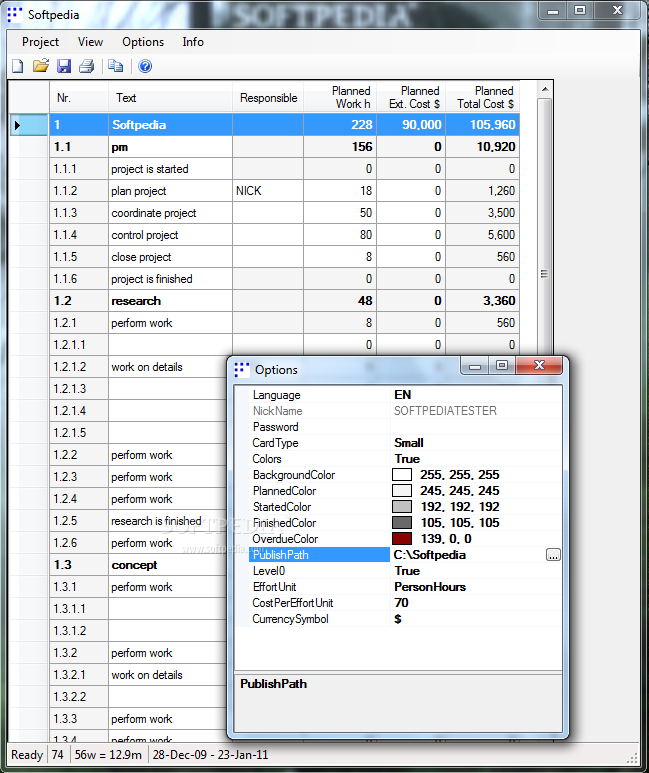
Task: Click the OverdueColor dark red swatch
Action: click(x=402, y=539)
